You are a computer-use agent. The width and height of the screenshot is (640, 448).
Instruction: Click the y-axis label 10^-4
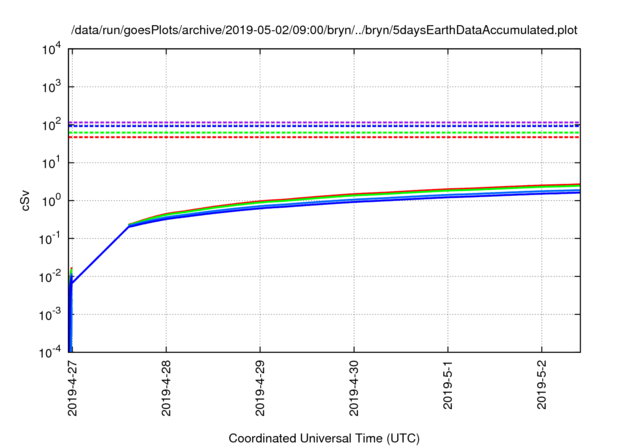pos(50,352)
